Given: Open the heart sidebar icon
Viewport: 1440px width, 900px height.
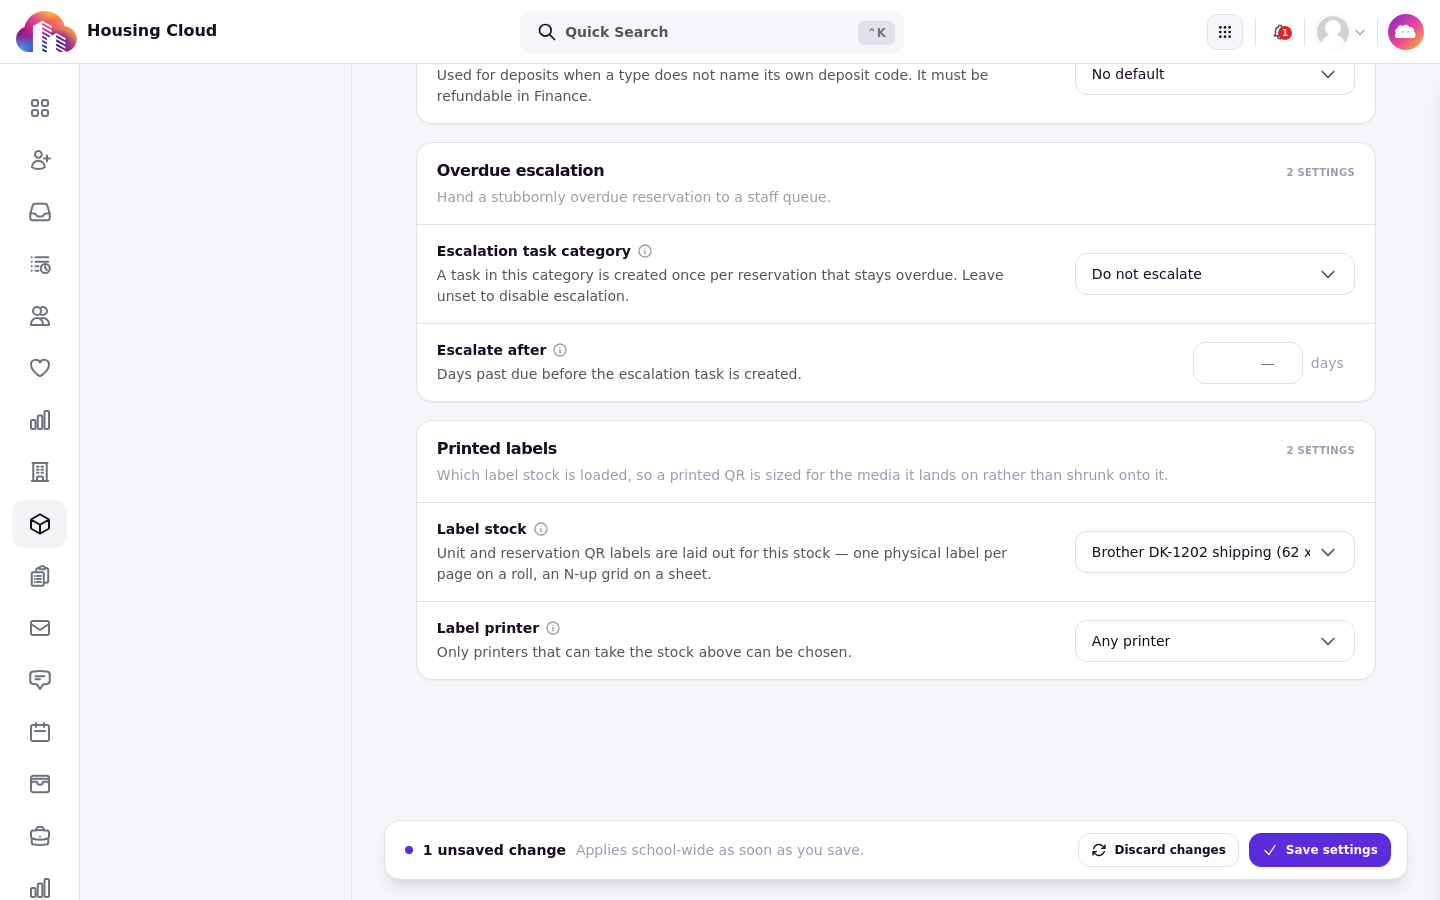Looking at the screenshot, I should [x=40, y=368].
